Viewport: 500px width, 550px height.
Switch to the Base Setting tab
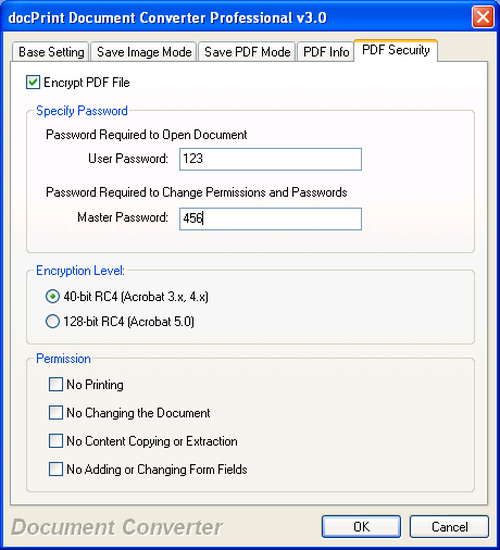tap(51, 52)
